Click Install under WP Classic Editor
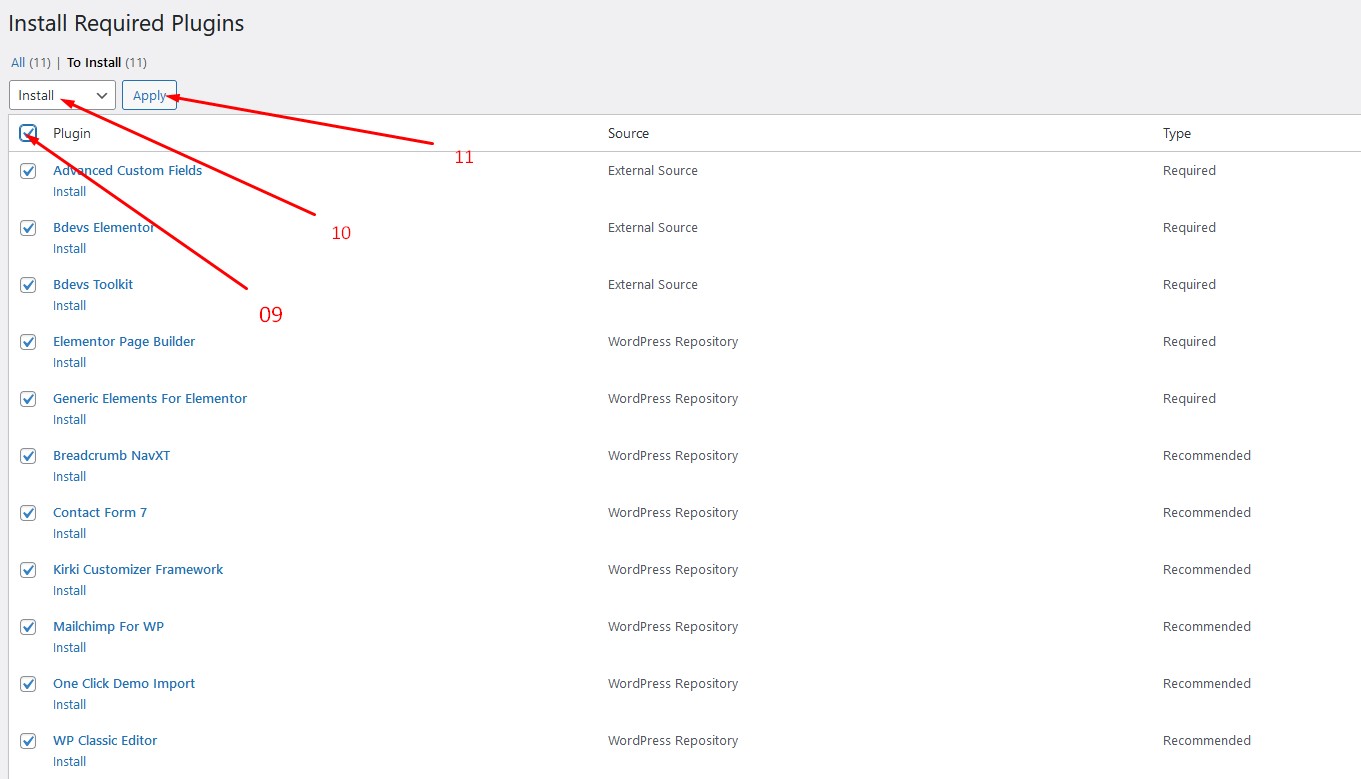 coord(70,761)
